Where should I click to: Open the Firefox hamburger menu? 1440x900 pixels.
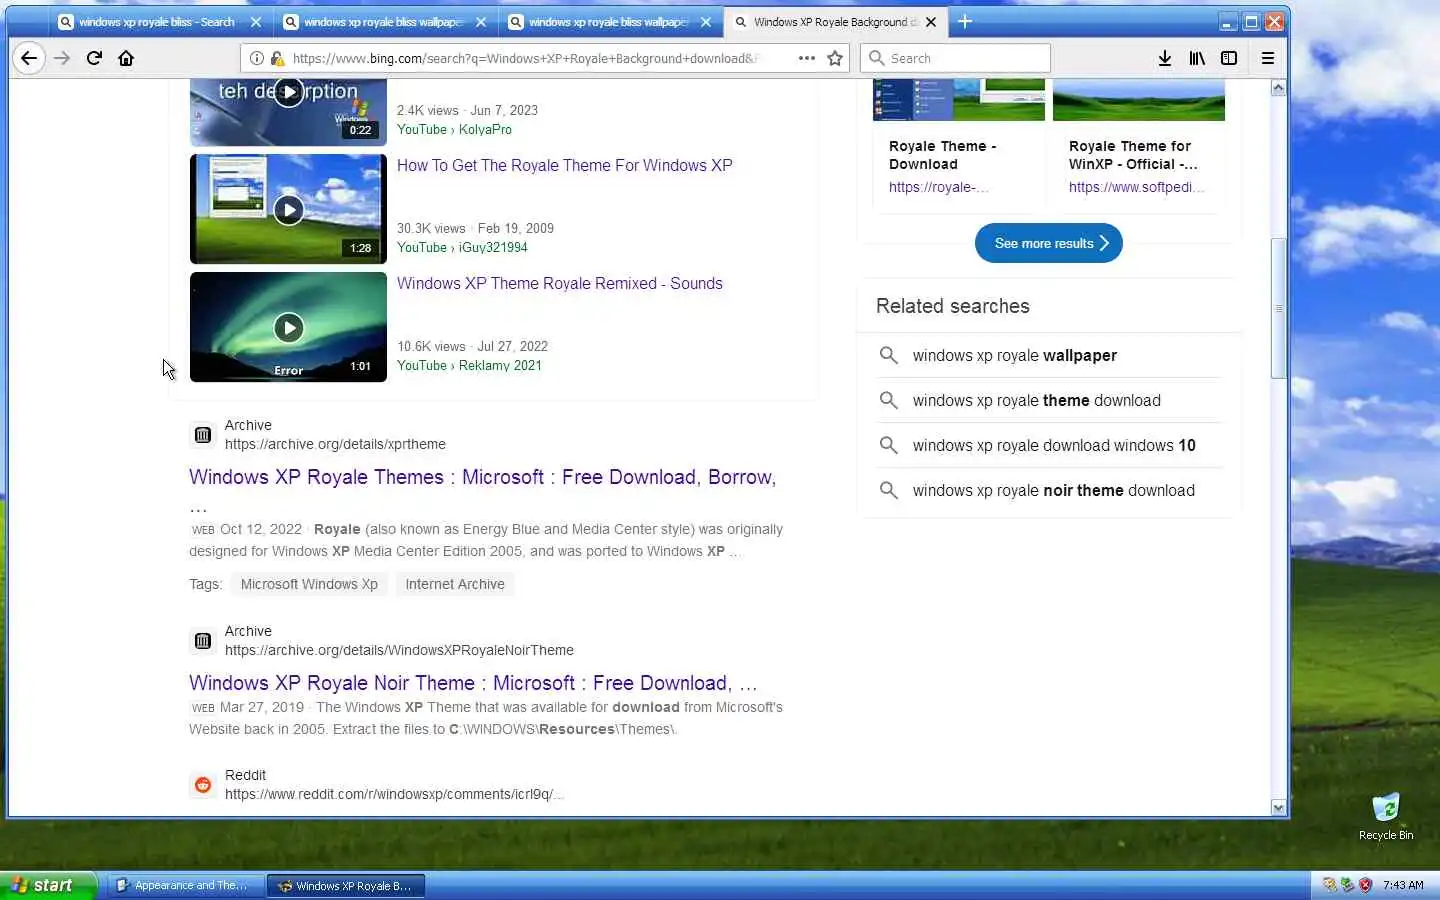[x=1267, y=58]
